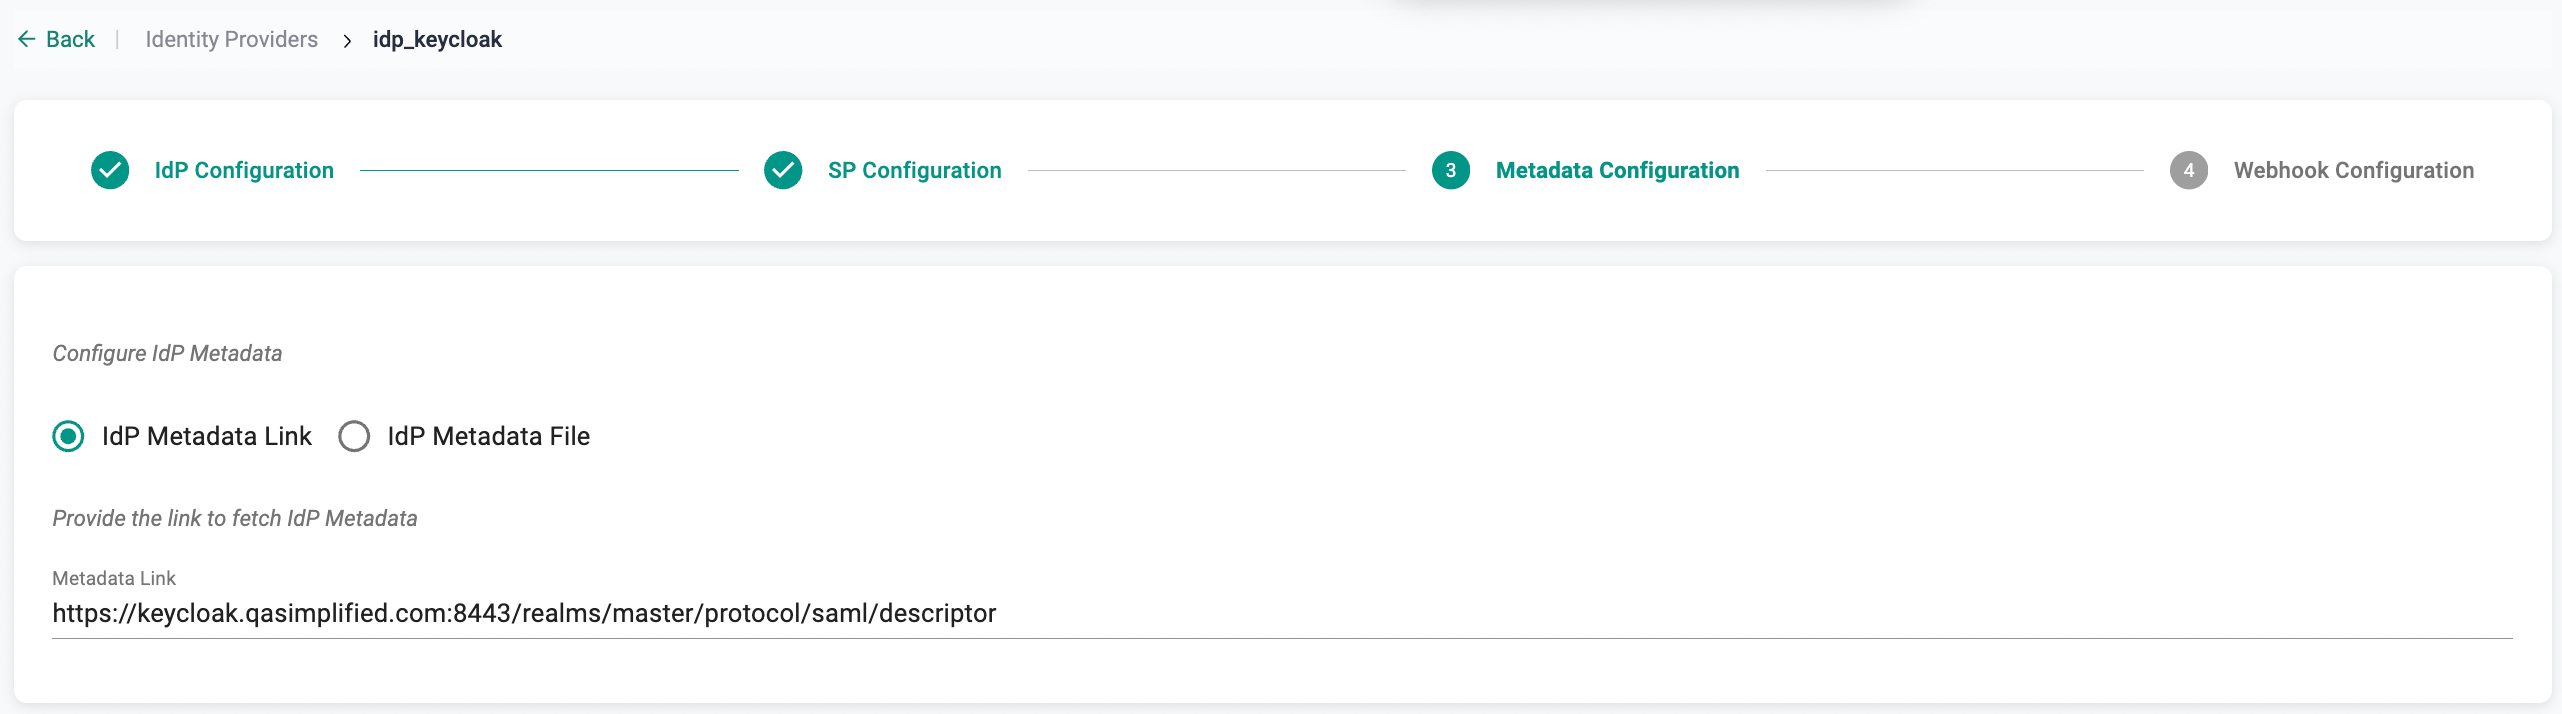Select the Metadata Configuration step label

click(x=1617, y=170)
